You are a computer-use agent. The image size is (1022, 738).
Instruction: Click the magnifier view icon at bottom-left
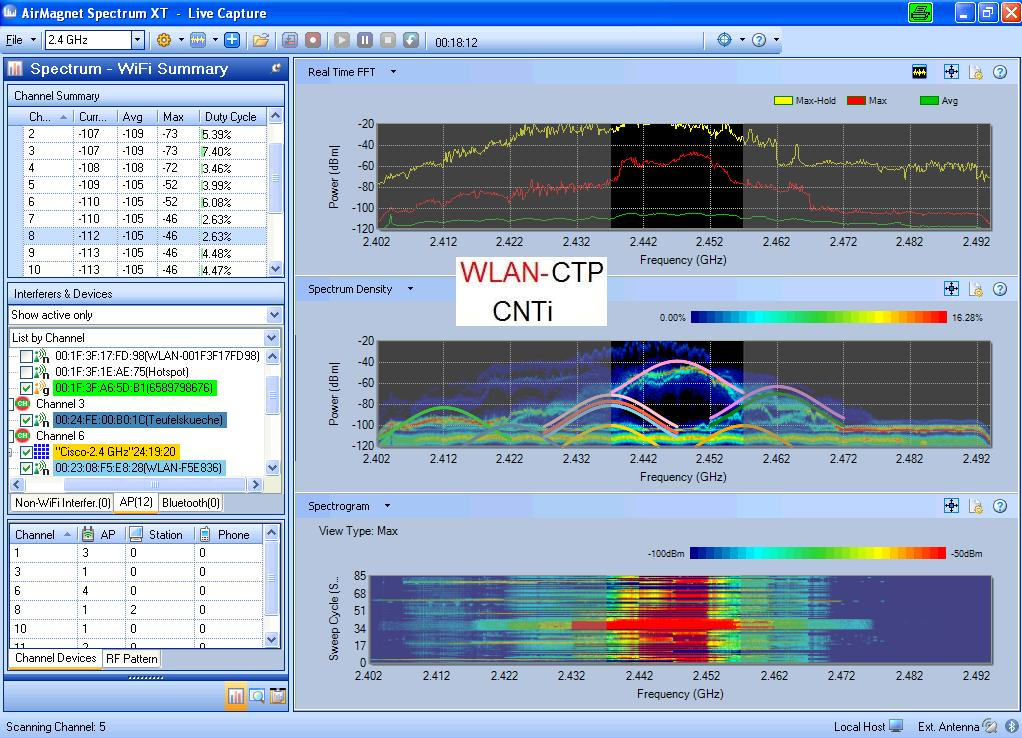pos(257,696)
